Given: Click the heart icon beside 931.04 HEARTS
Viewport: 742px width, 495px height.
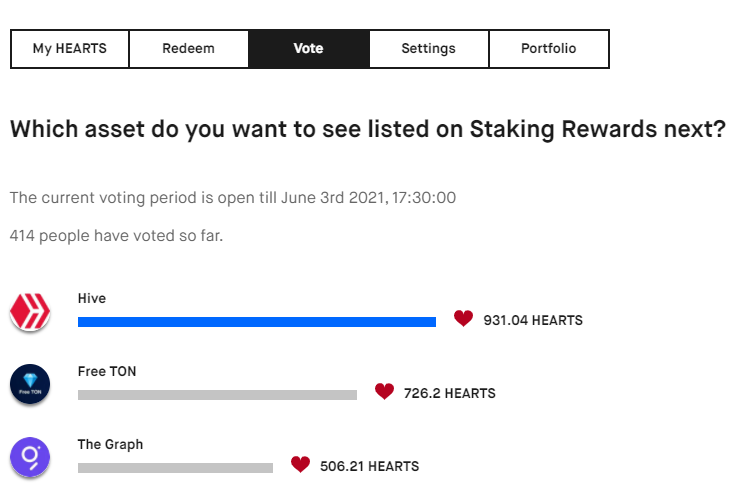Looking at the screenshot, I should coord(463,318).
